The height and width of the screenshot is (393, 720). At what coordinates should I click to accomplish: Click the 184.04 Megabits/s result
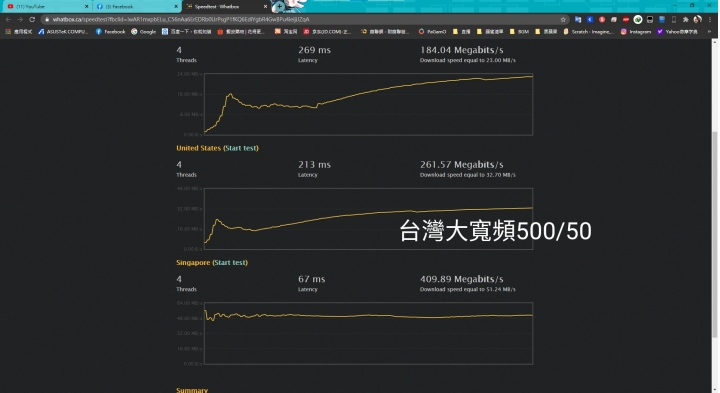(x=461, y=50)
